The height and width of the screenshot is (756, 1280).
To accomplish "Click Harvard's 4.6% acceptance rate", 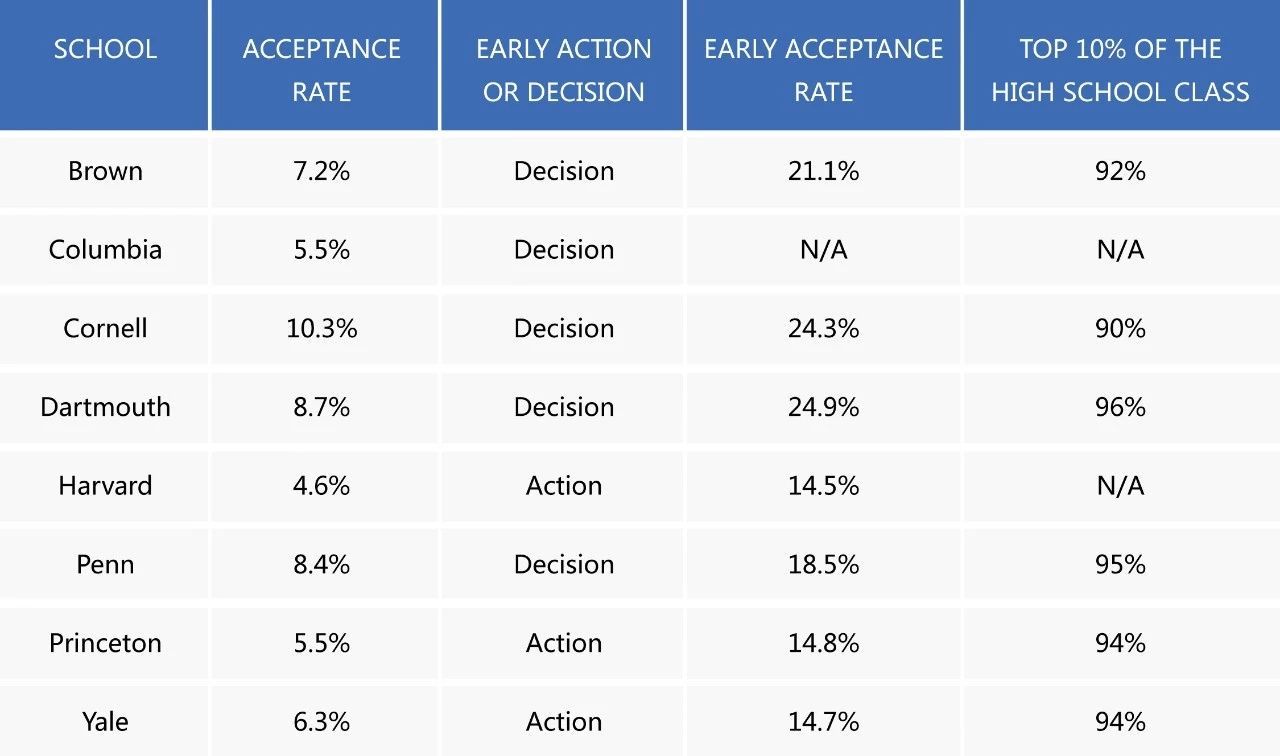I will point(322,486).
